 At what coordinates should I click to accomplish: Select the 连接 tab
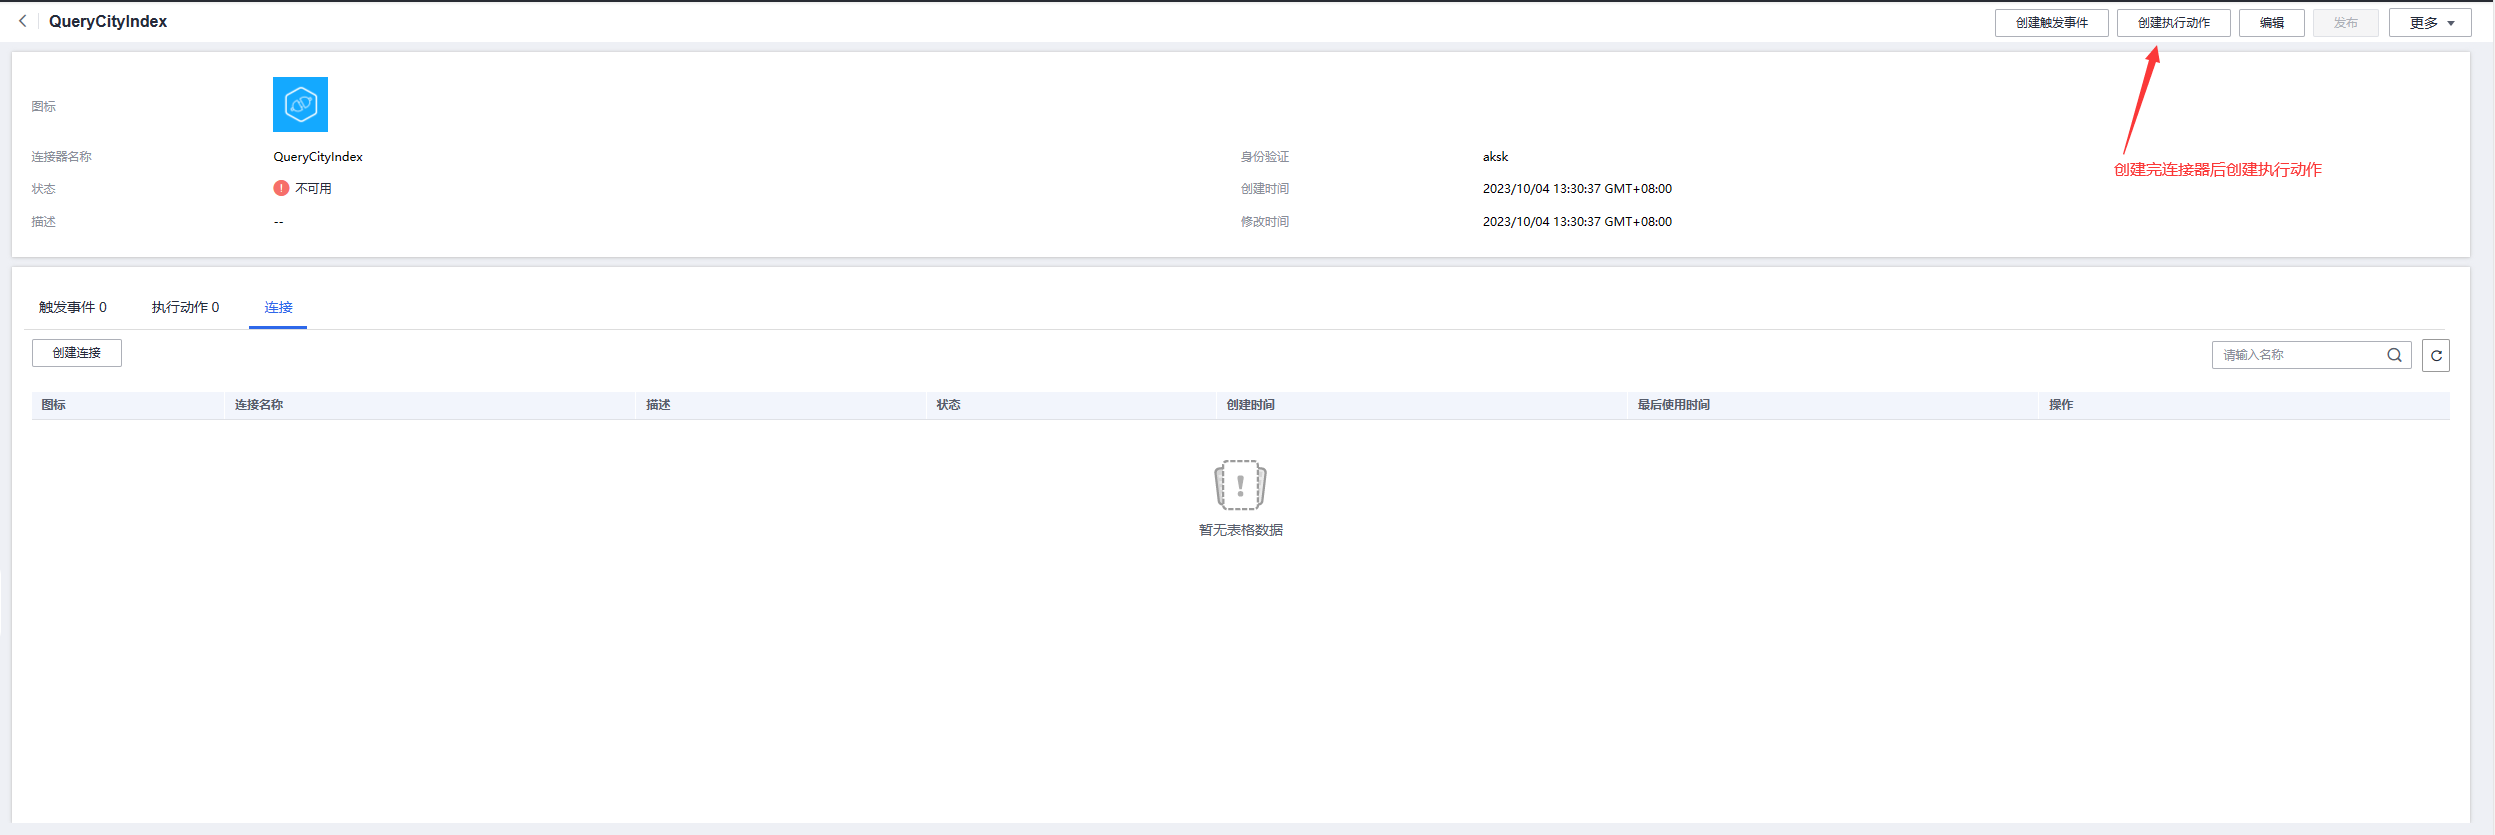click(x=278, y=307)
